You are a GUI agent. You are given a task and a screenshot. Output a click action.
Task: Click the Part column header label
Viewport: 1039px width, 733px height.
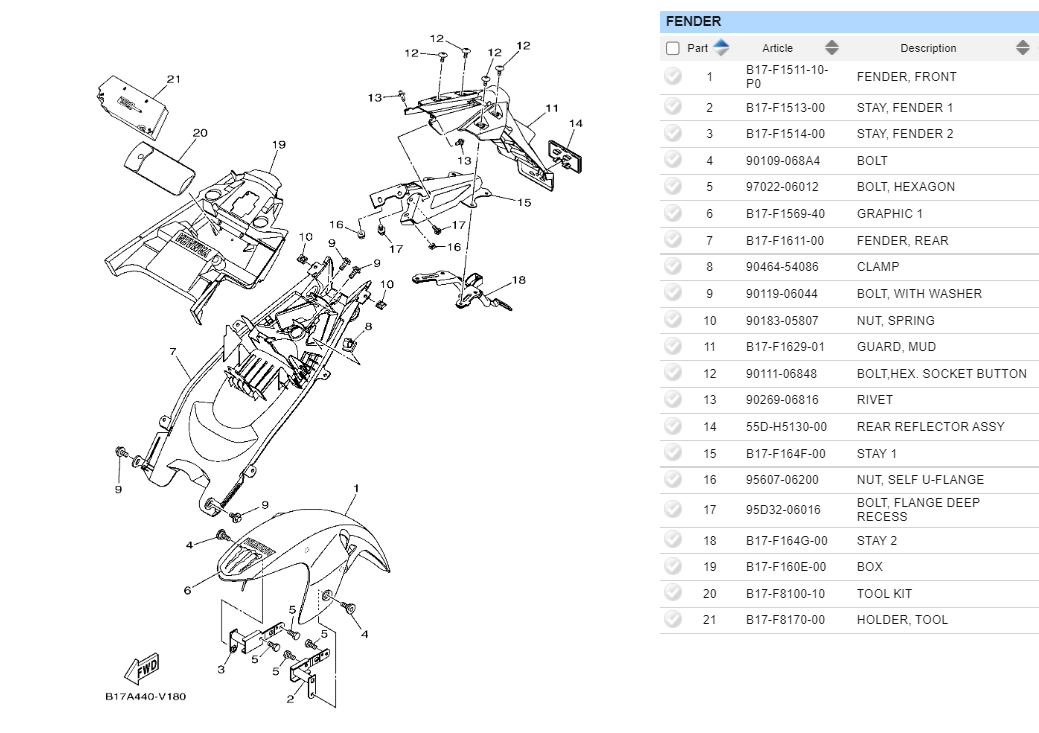(x=697, y=48)
